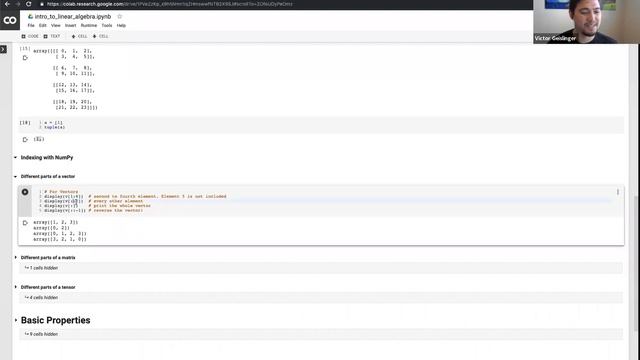Screen dimensions: 640x360
Task: Add a new CODE cell from toolbar
Action: [x=30, y=36]
